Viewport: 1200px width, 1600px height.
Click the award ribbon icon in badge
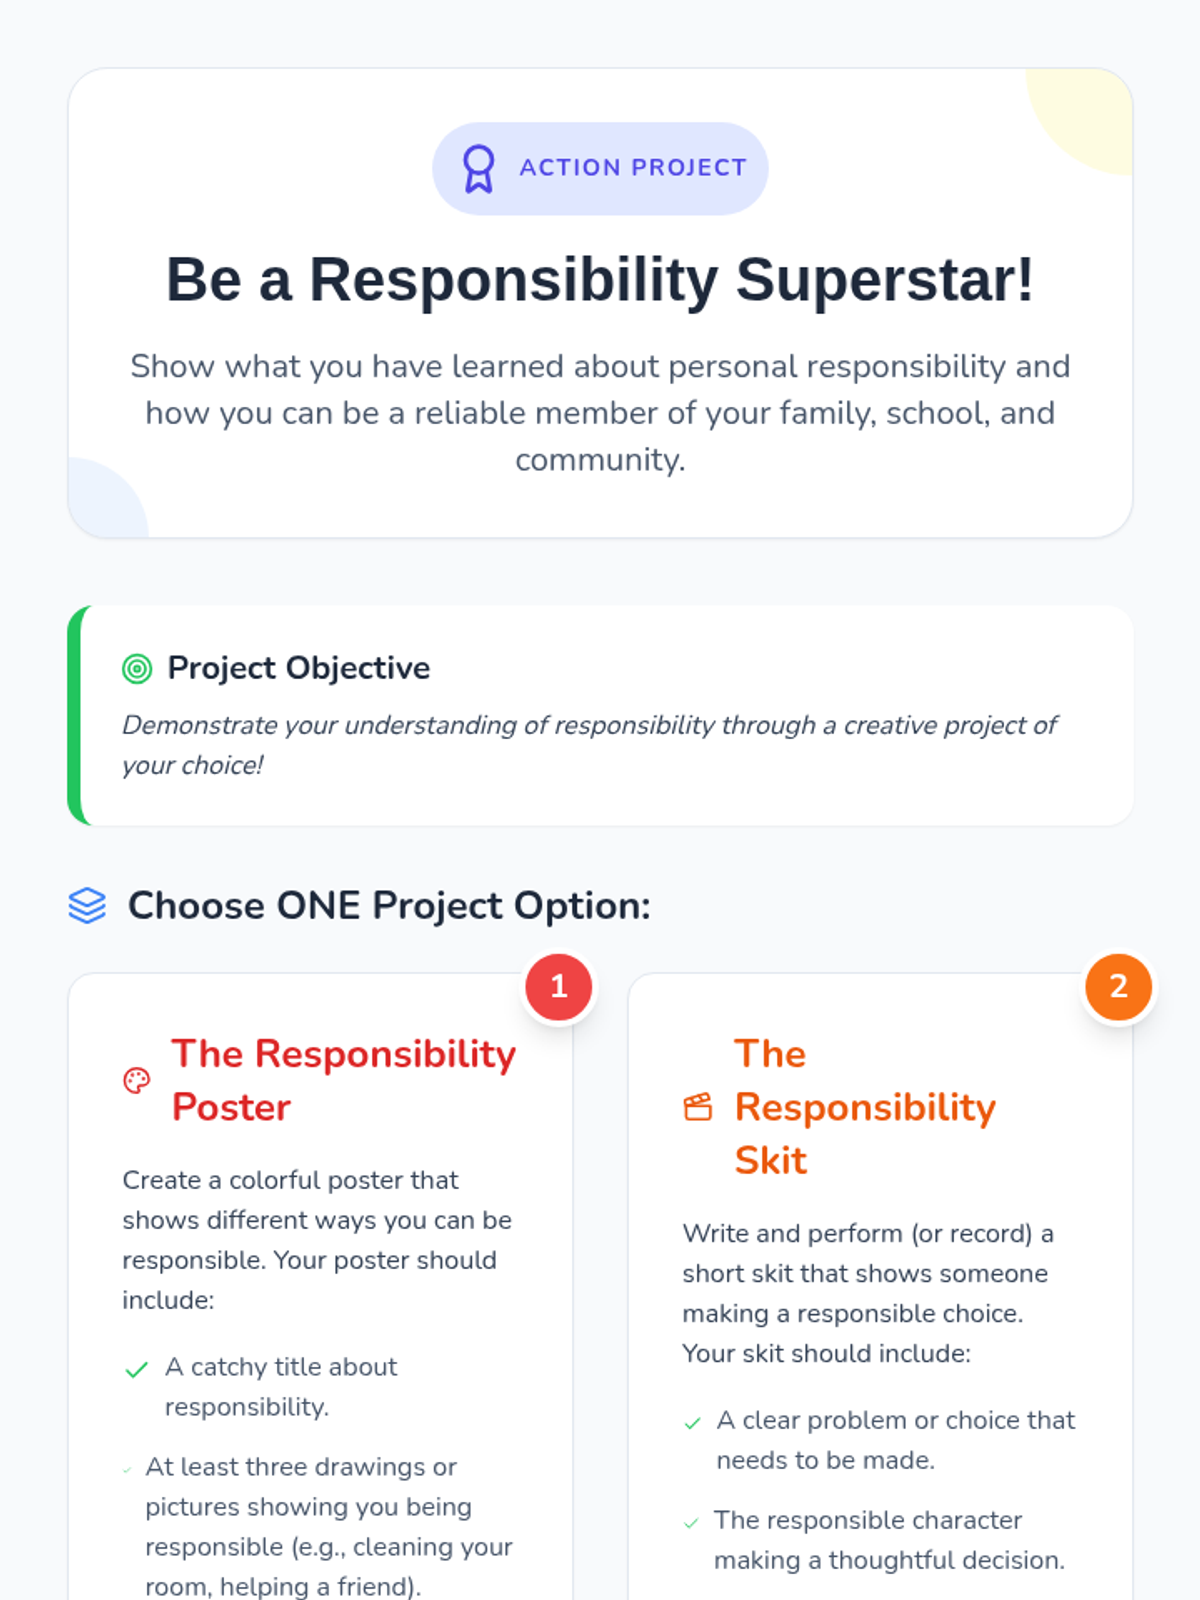point(479,168)
